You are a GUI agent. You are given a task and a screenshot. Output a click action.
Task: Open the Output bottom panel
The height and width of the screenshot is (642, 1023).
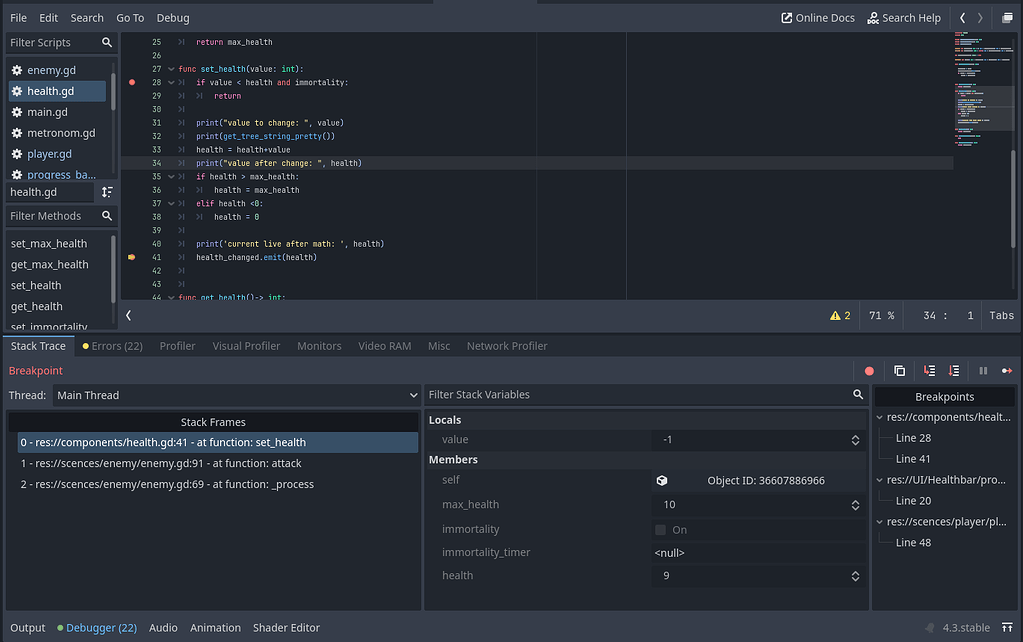27,627
